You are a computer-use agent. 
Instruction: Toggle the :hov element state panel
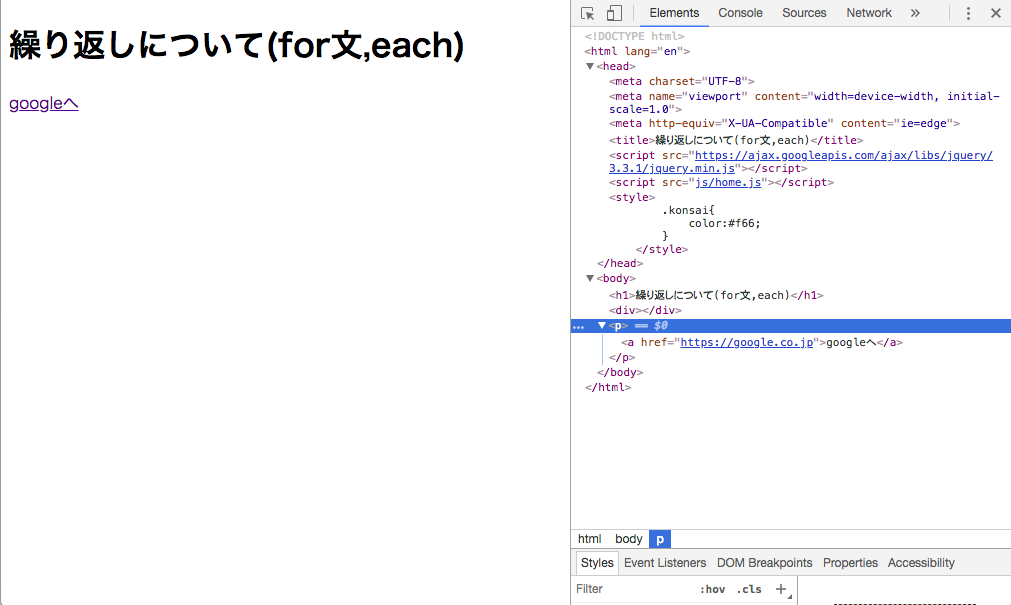[x=712, y=590]
